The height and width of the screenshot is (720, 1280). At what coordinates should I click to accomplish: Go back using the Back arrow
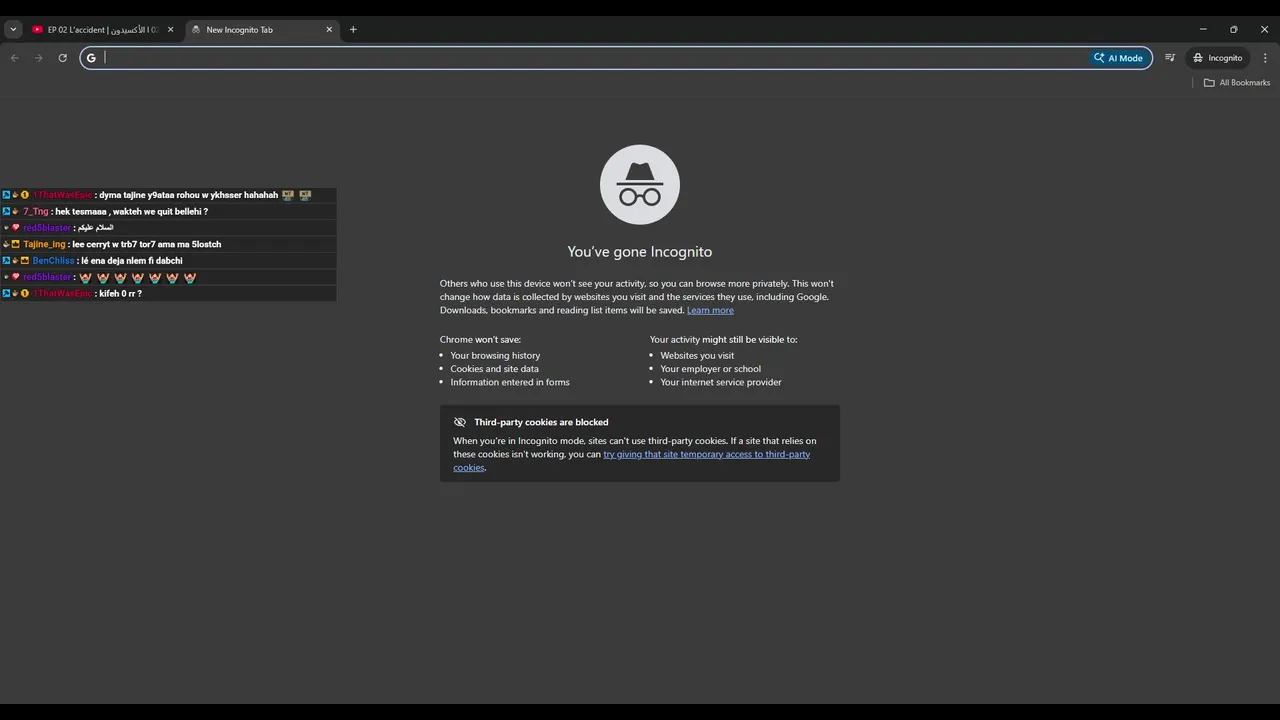[14, 58]
